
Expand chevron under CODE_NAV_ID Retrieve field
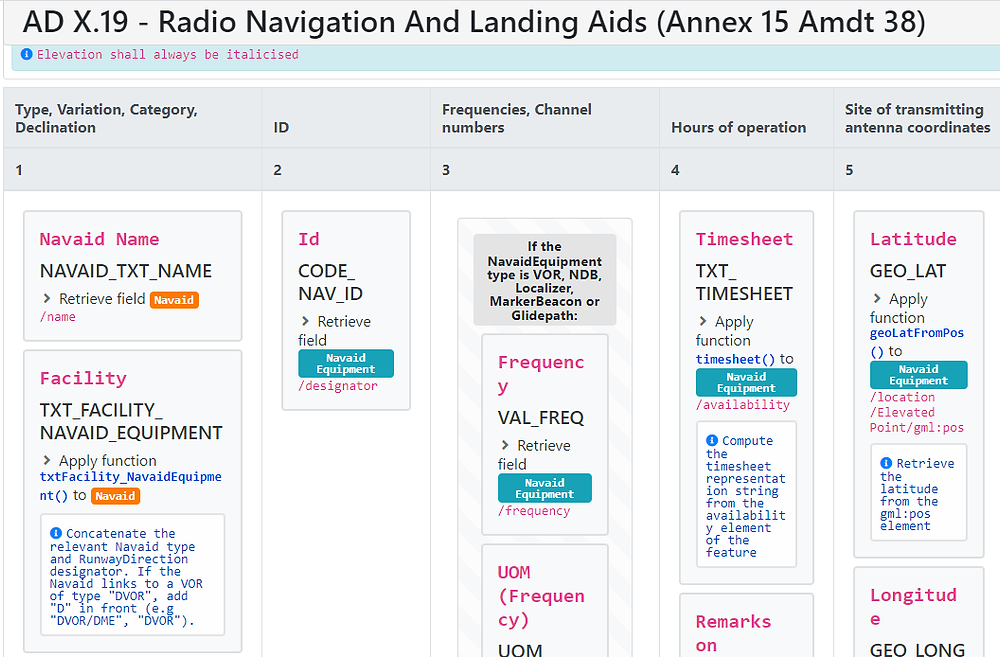tap(305, 322)
